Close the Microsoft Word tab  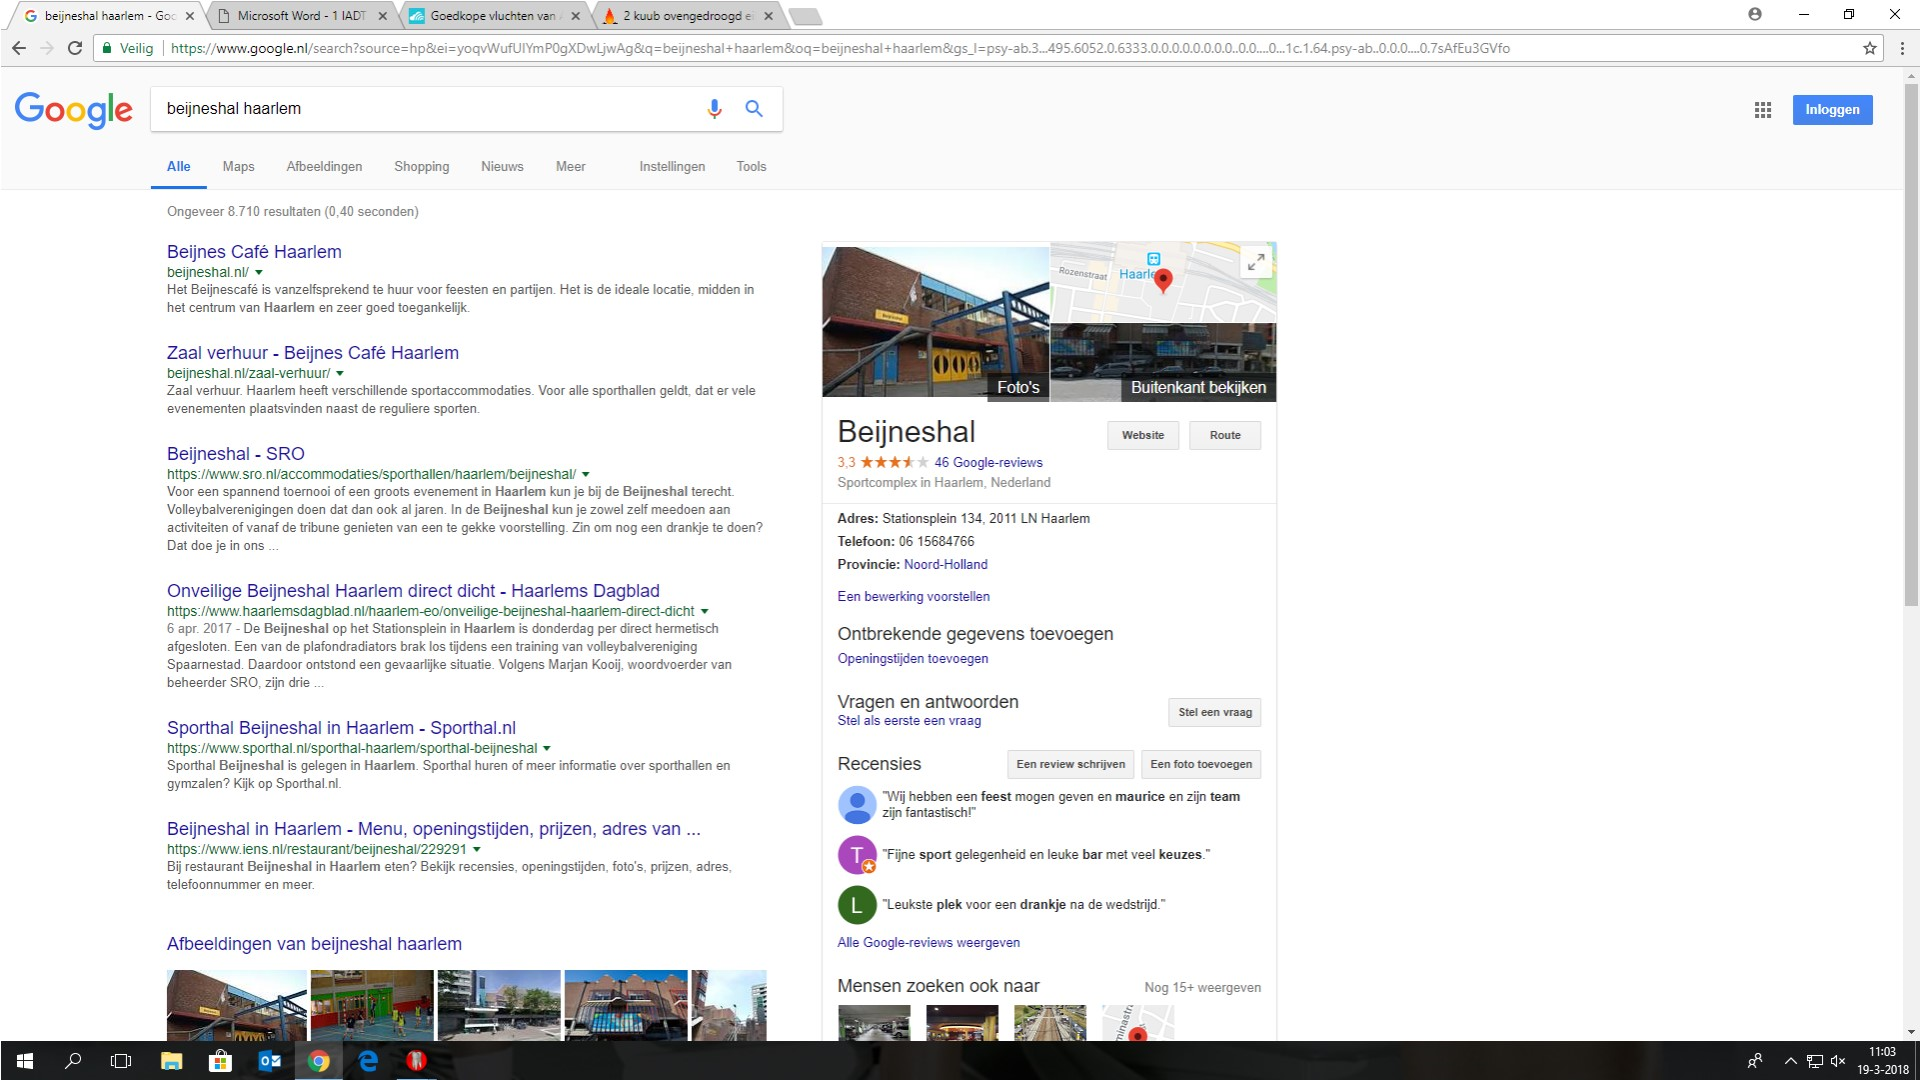(383, 16)
